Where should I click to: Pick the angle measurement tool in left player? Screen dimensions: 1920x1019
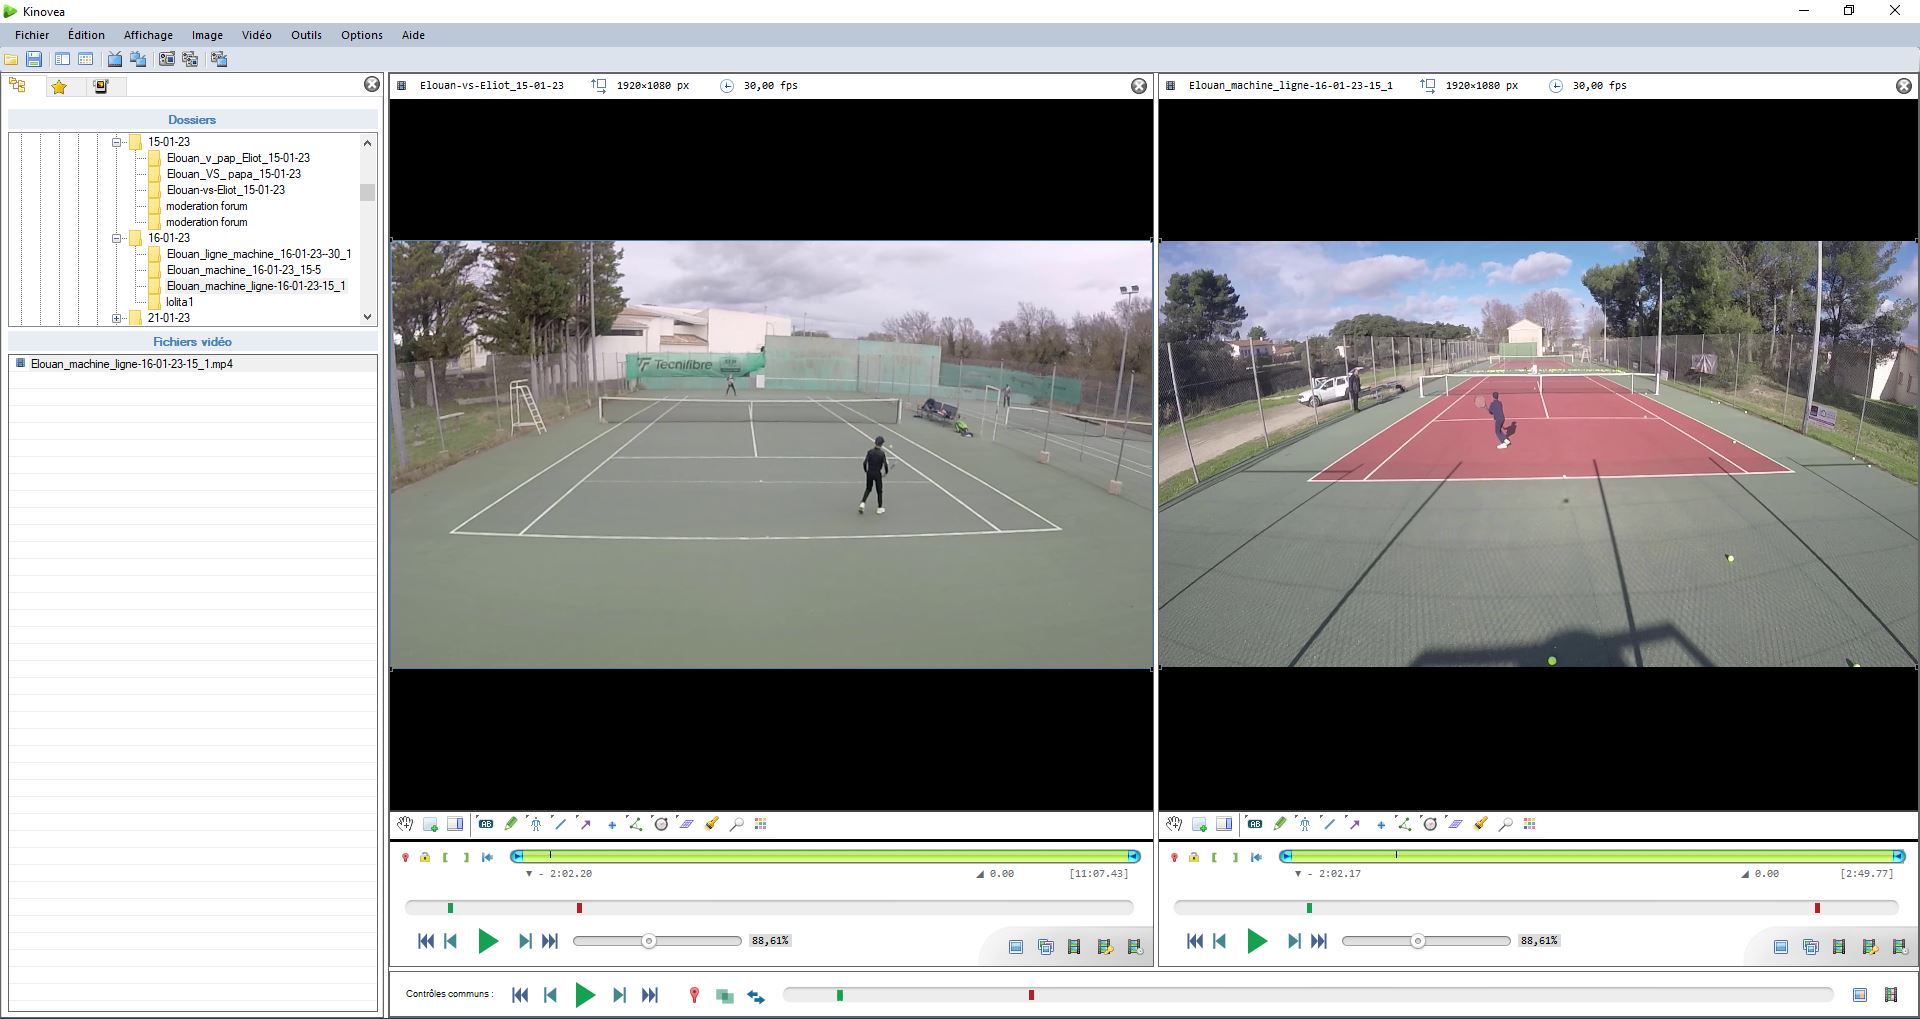point(636,824)
